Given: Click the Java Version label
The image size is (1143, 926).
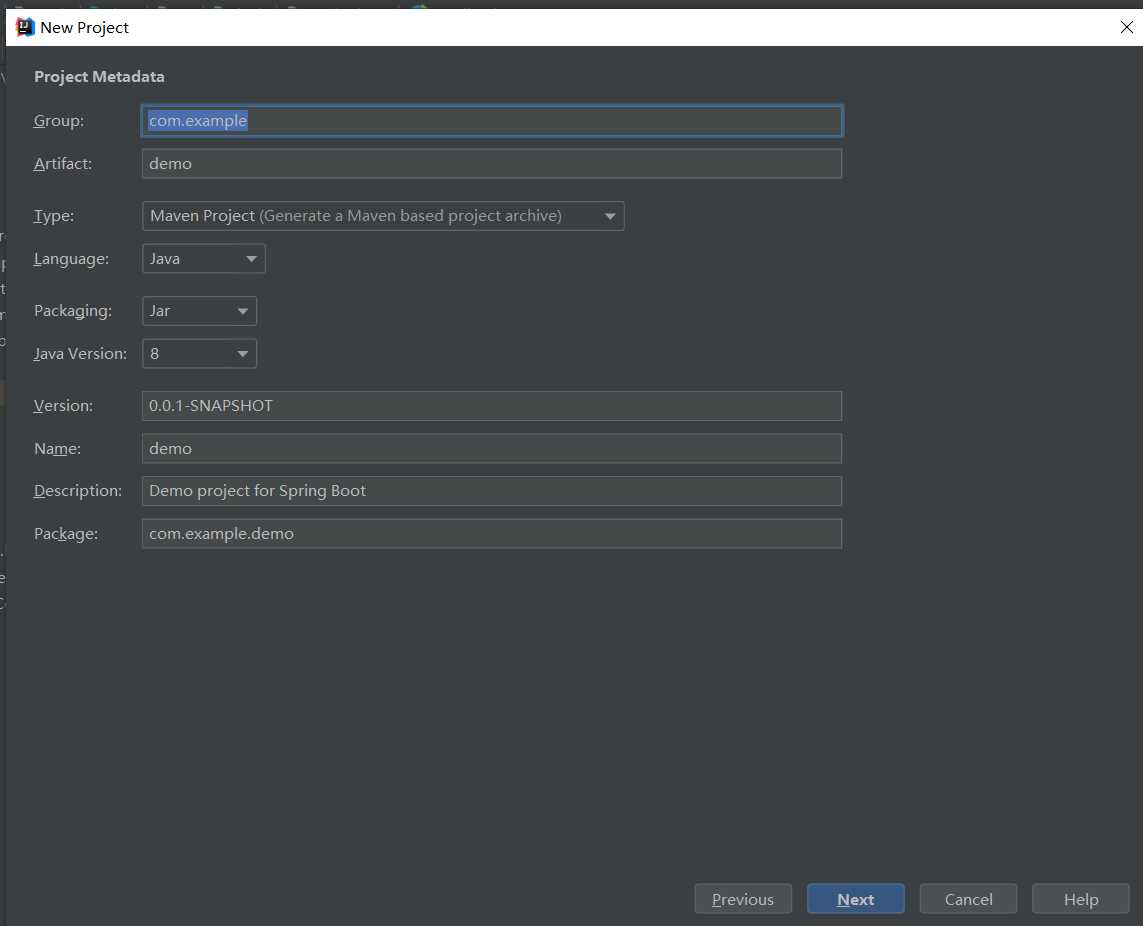Looking at the screenshot, I should pos(80,354).
